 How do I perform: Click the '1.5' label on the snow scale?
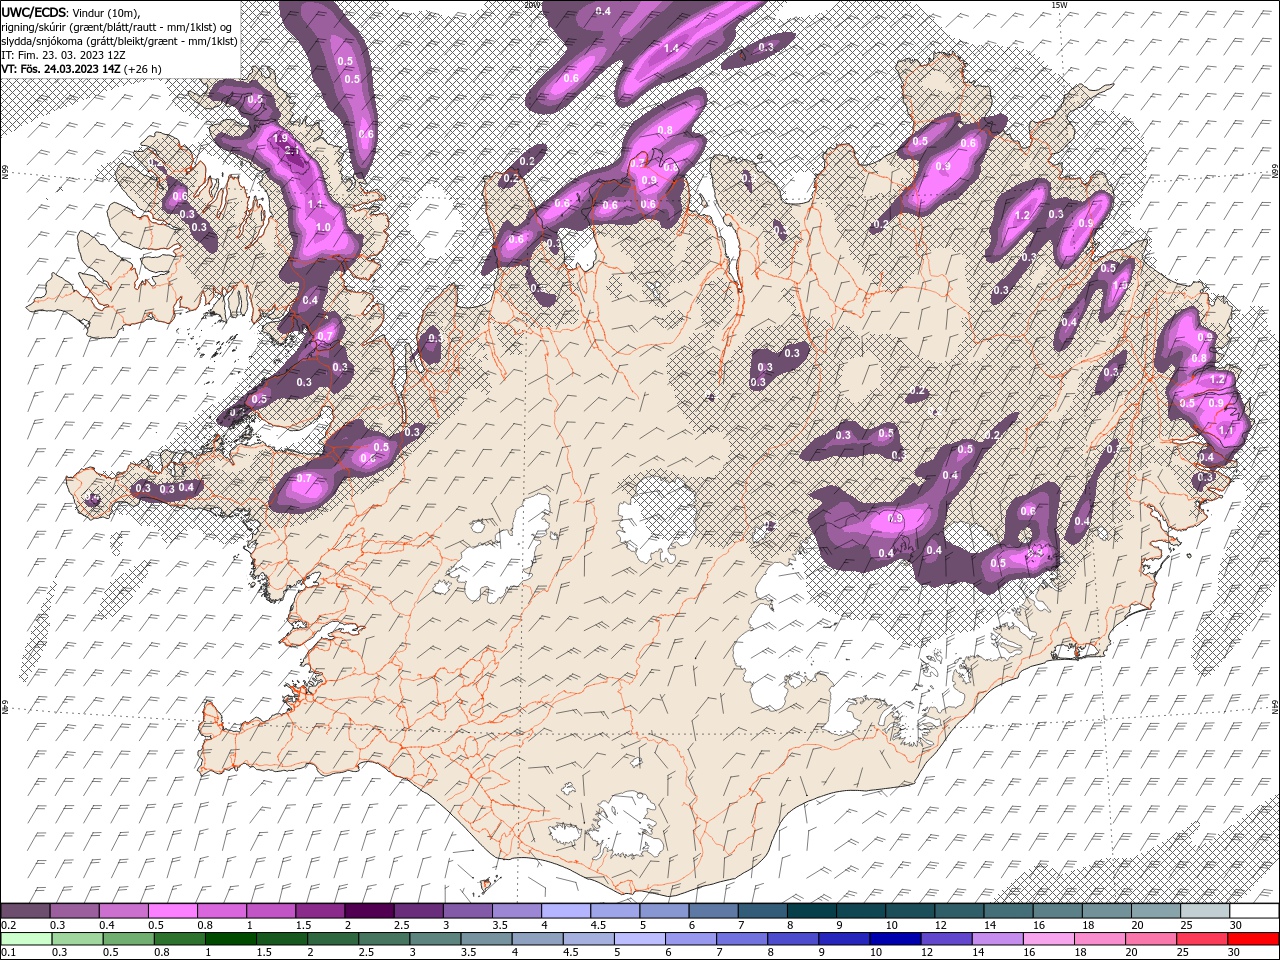click(304, 925)
